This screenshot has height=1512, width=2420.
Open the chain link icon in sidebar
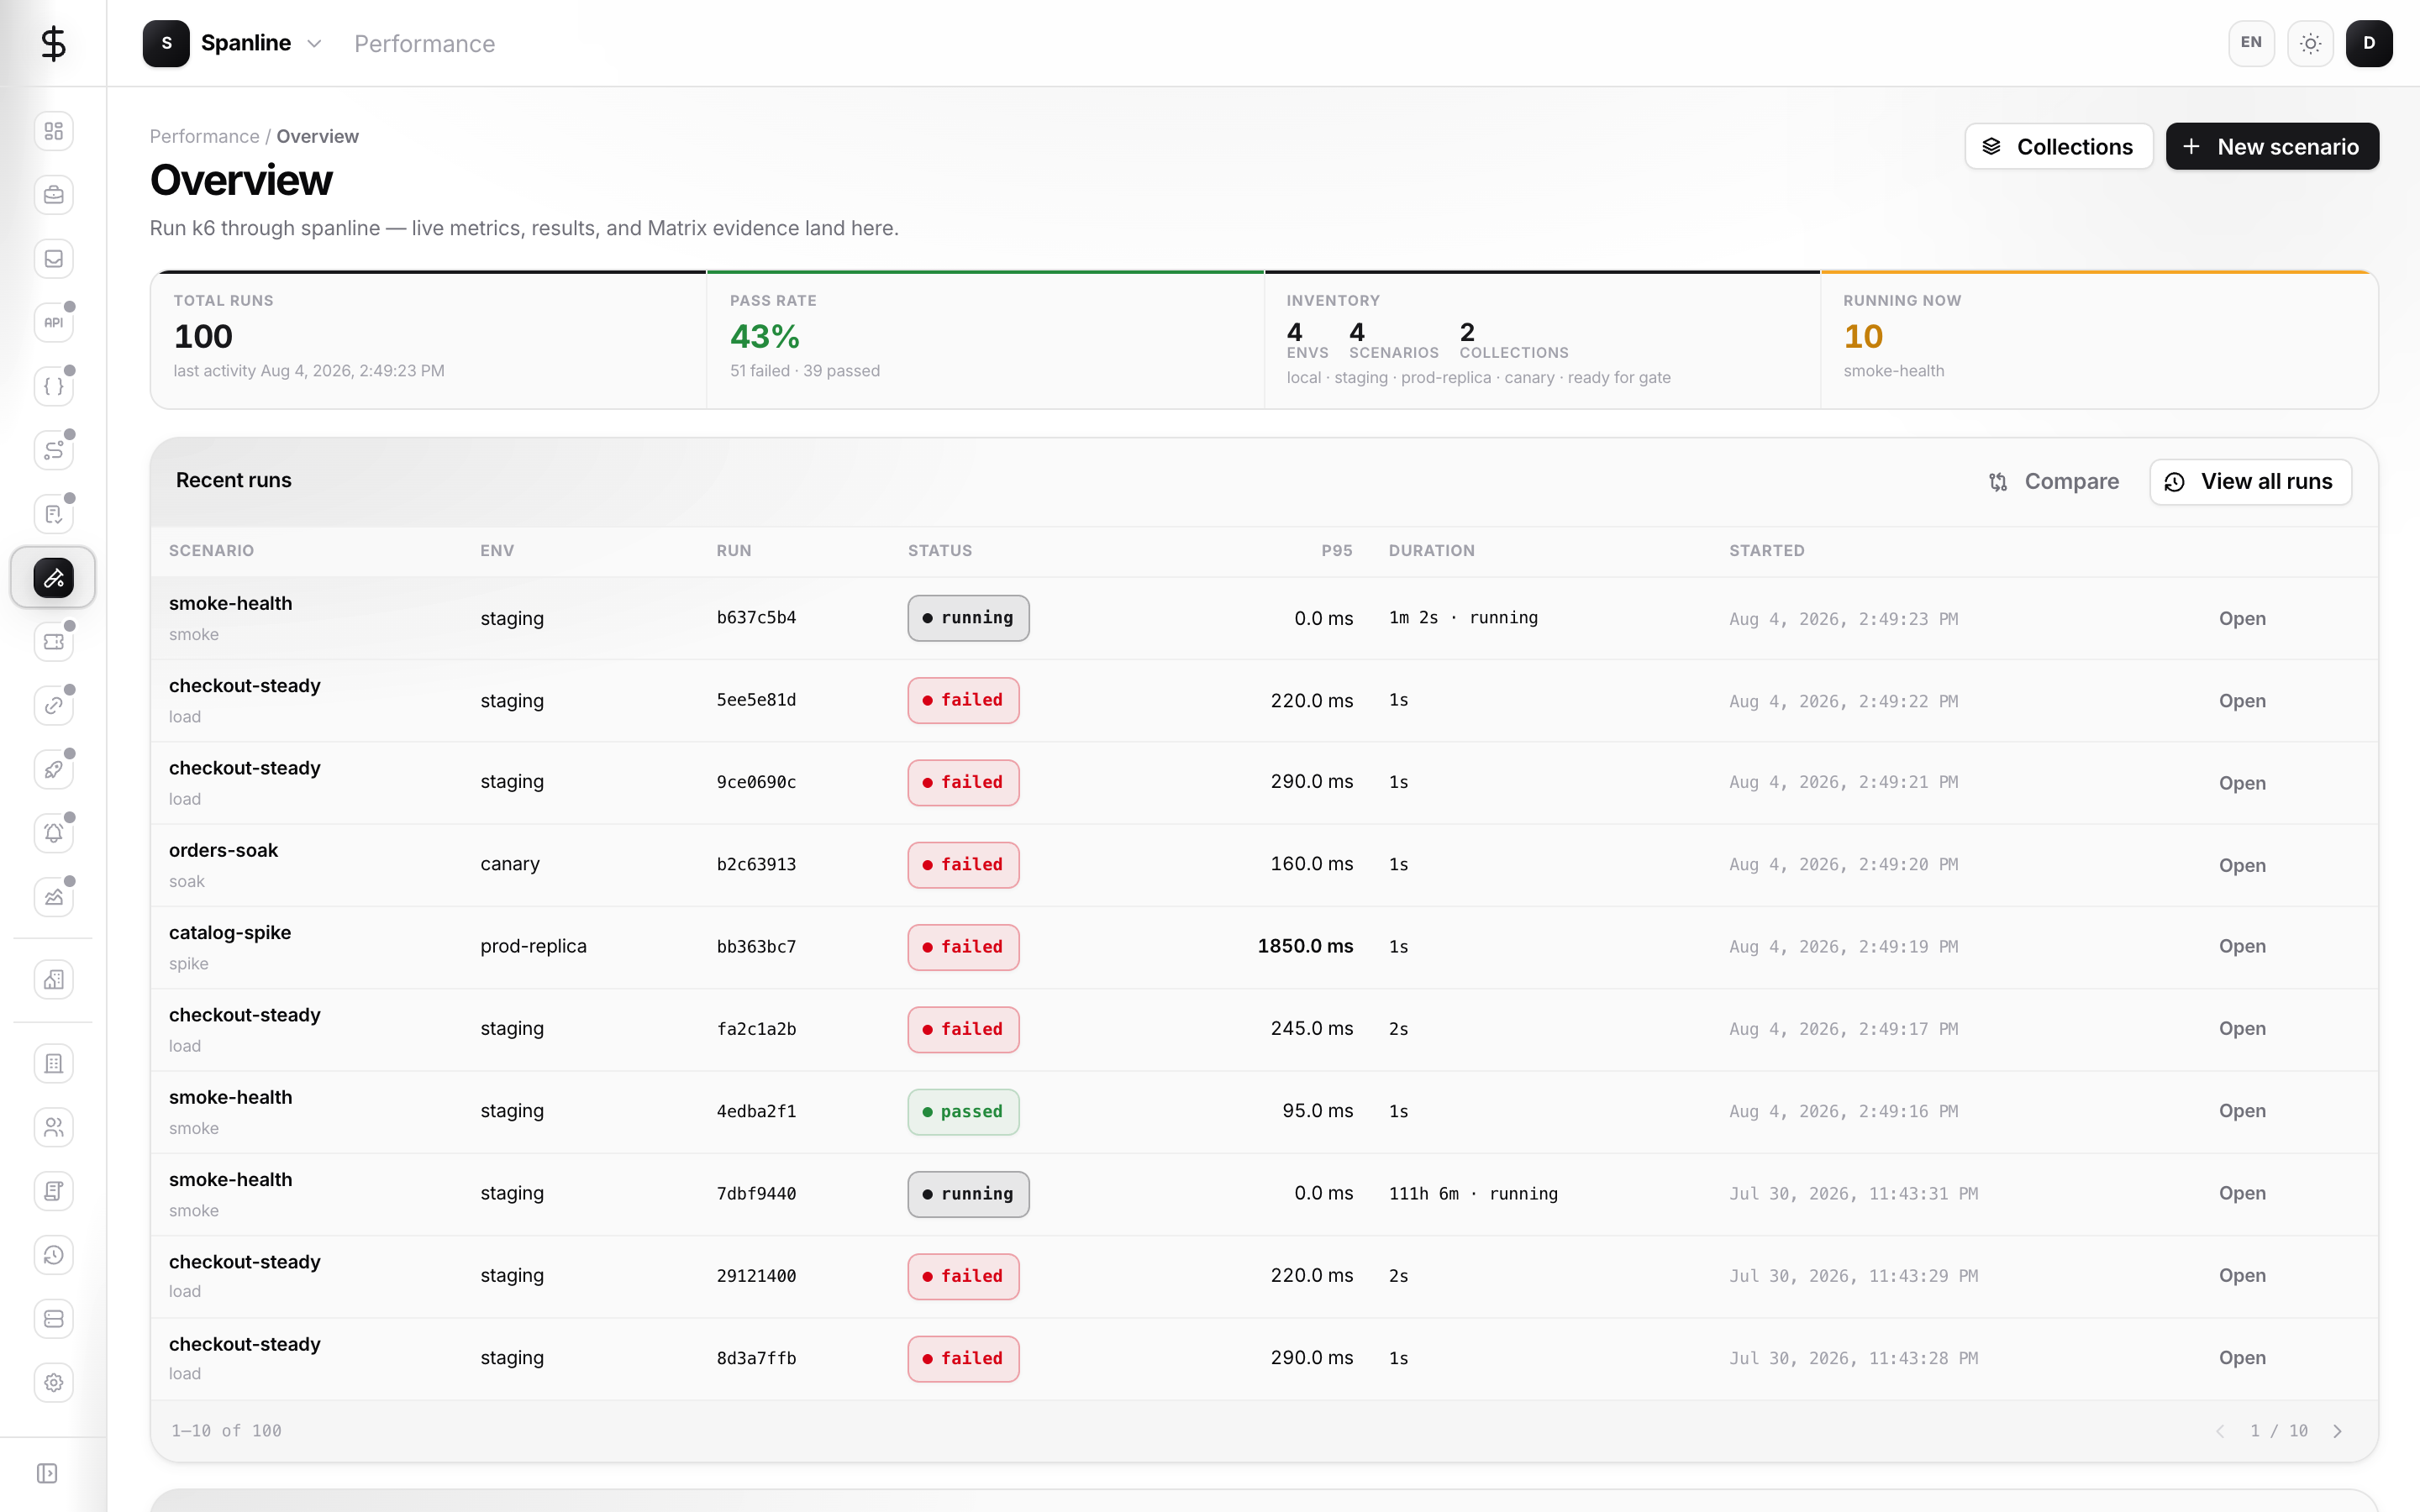(x=54, y=705)
